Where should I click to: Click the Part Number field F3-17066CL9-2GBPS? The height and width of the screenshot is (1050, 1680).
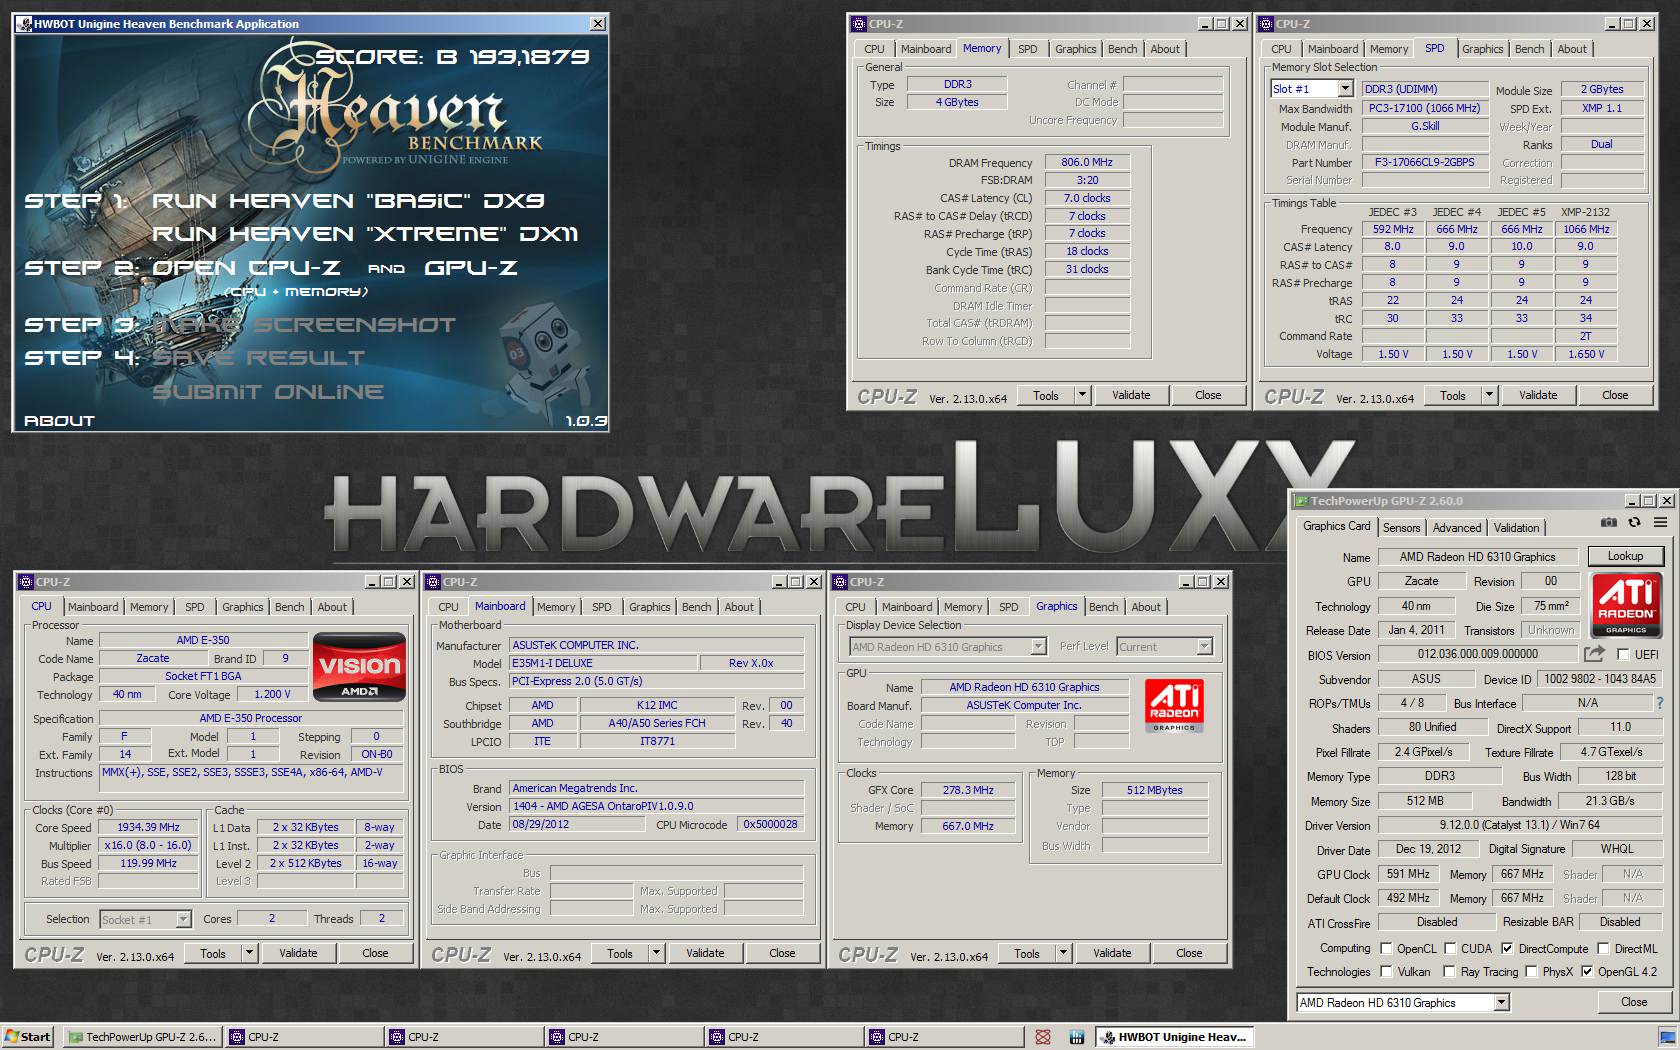point(1424,162)
